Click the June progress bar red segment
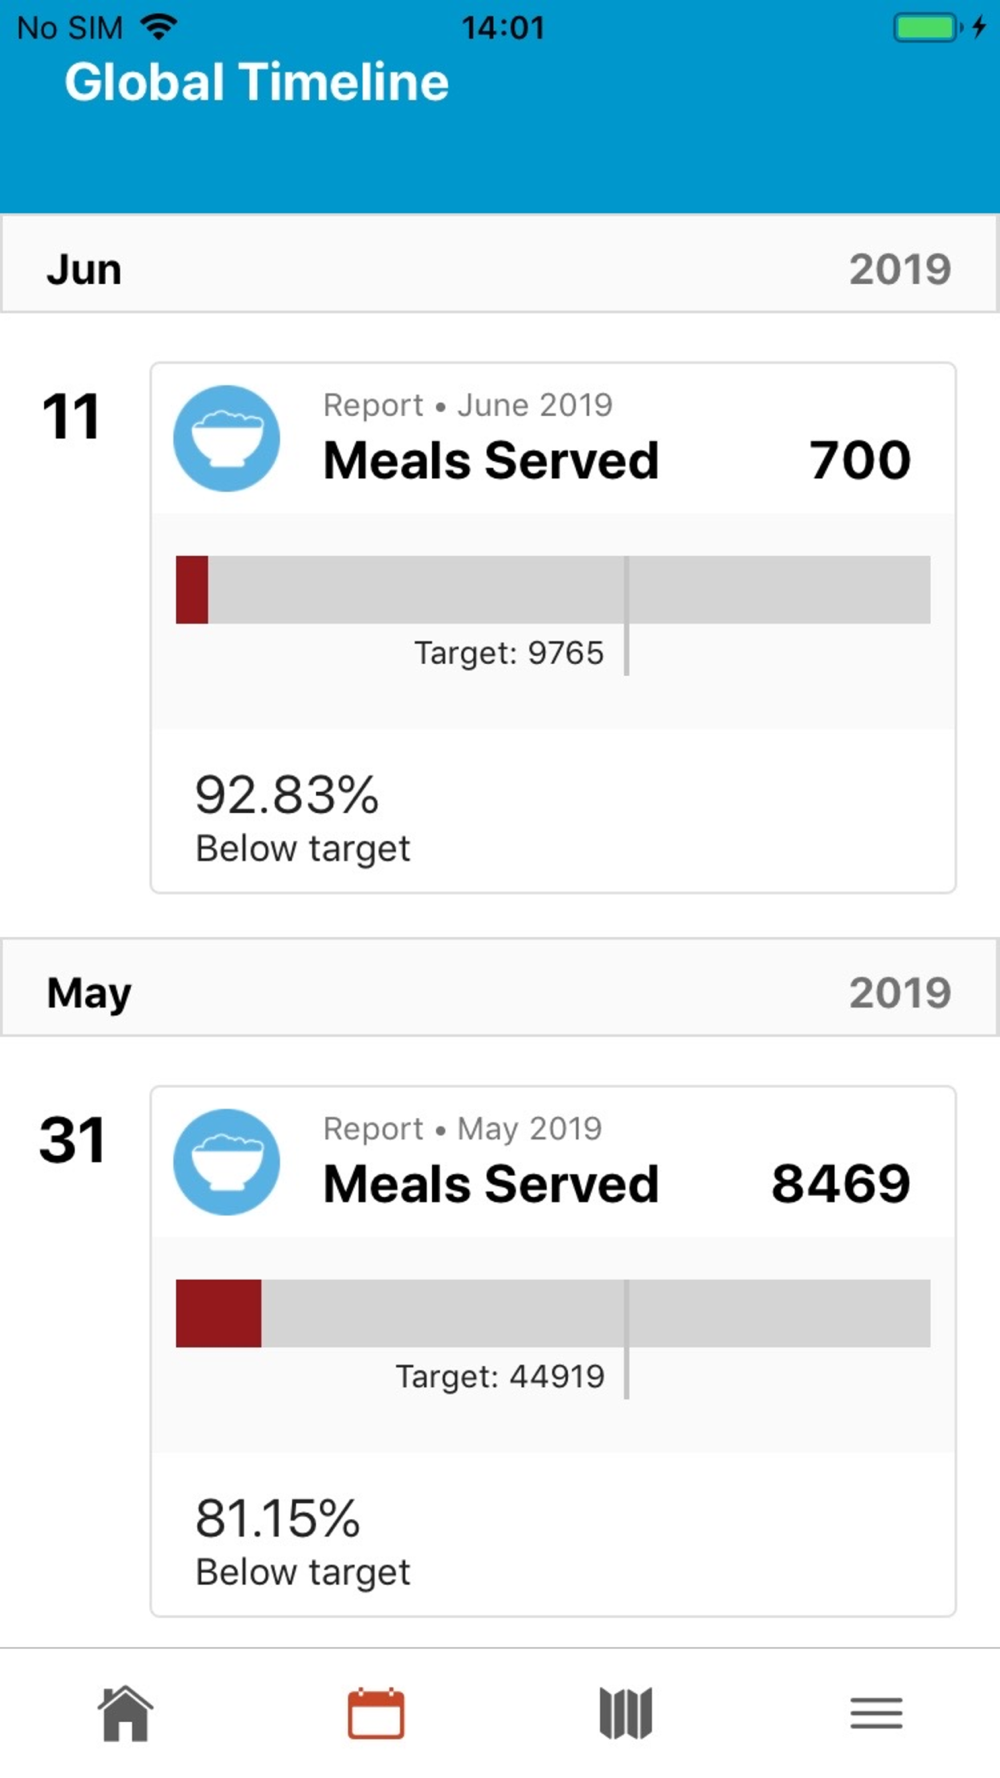The width and height of the screenshot is (1000, 1778). pos(192,590)
